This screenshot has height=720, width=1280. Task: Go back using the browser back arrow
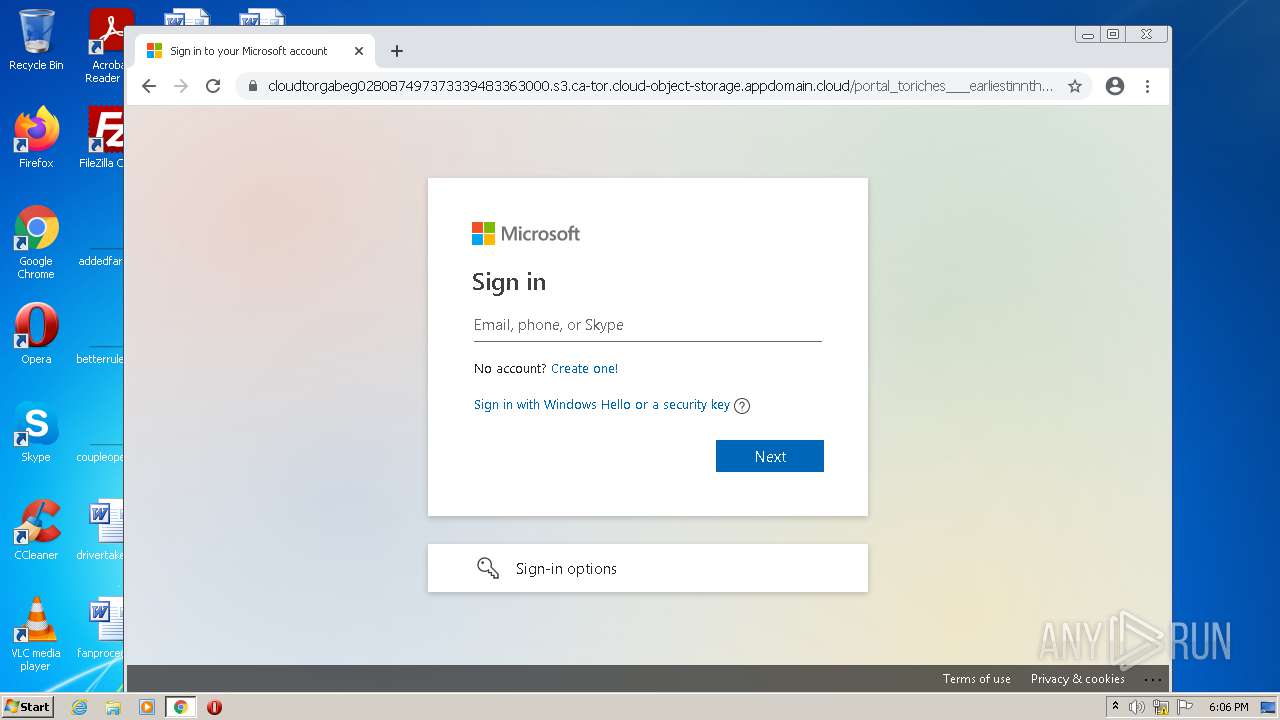tap(149, 86)
